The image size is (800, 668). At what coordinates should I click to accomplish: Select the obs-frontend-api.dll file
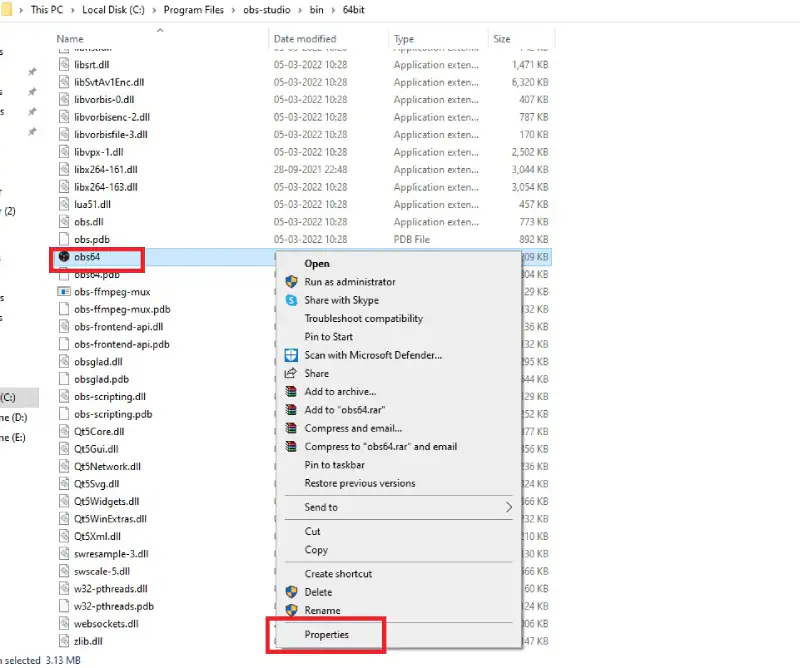coord(118,327)
